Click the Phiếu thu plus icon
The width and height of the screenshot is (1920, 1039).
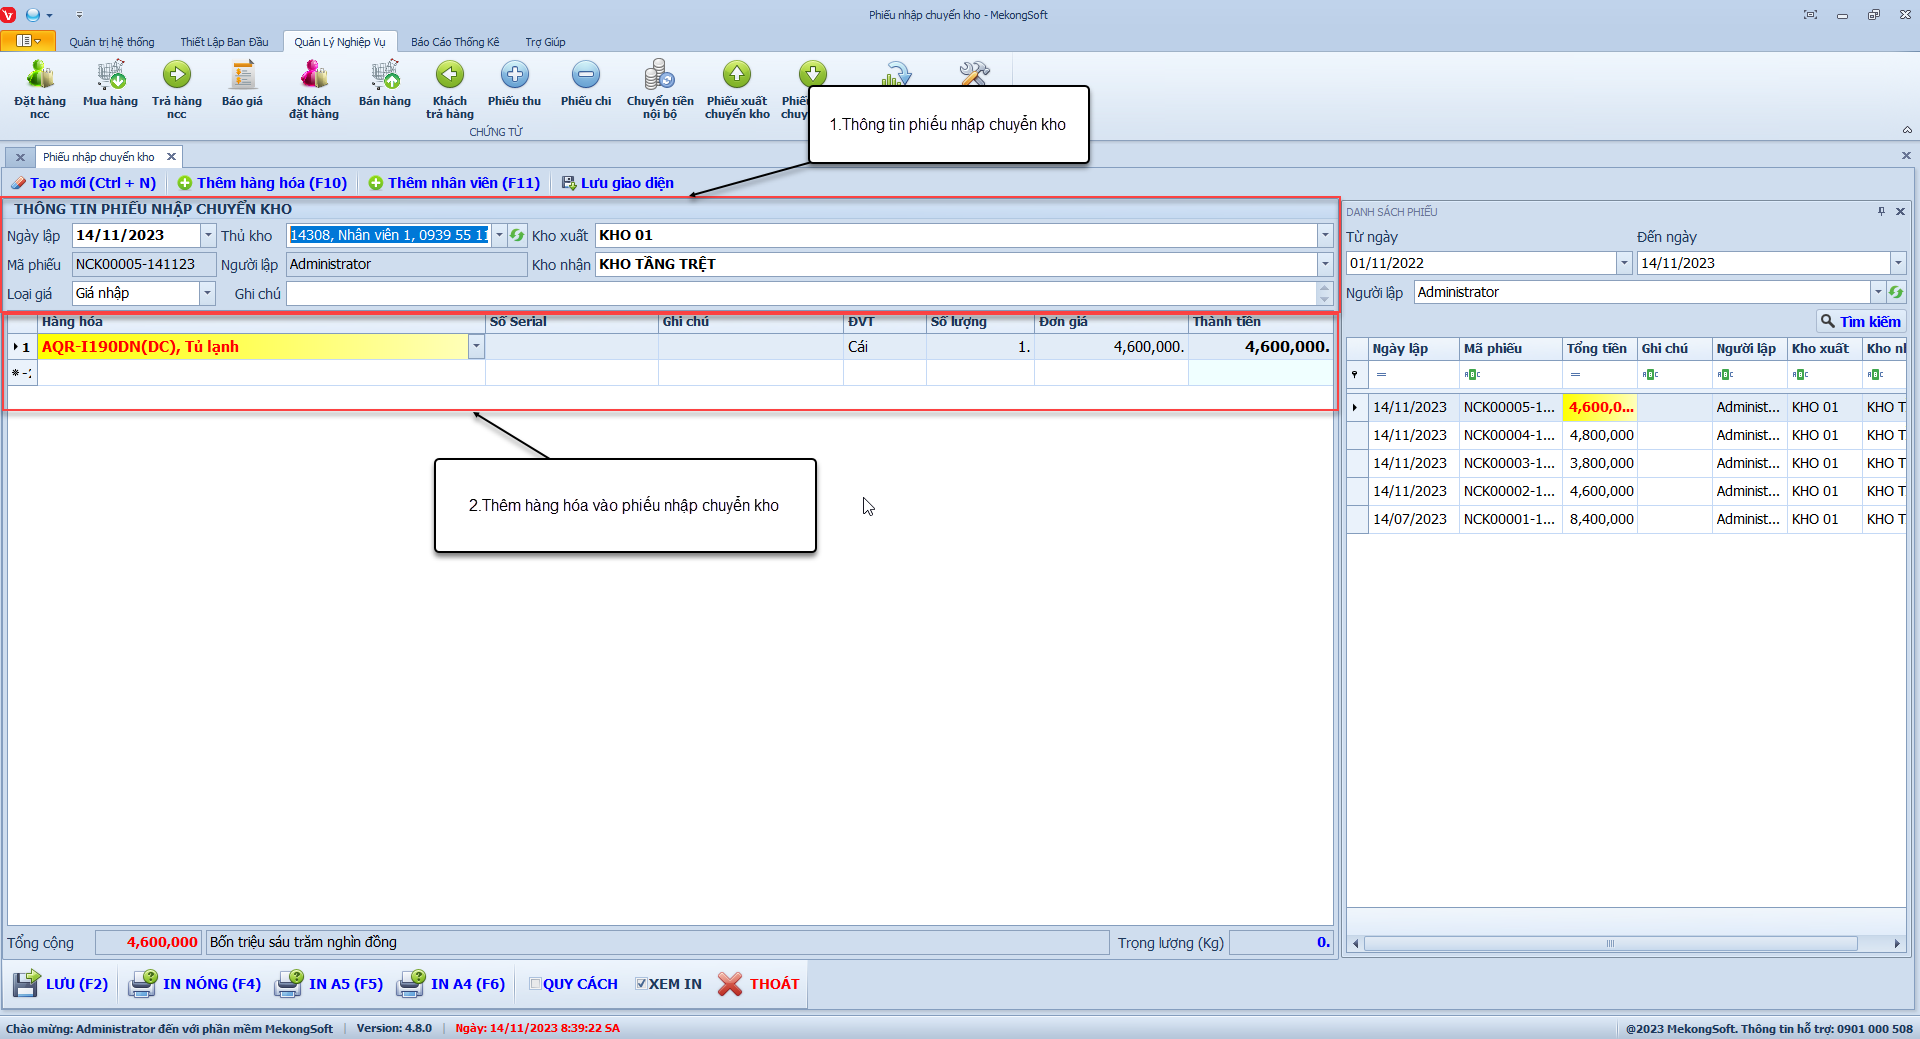[514, 76]
